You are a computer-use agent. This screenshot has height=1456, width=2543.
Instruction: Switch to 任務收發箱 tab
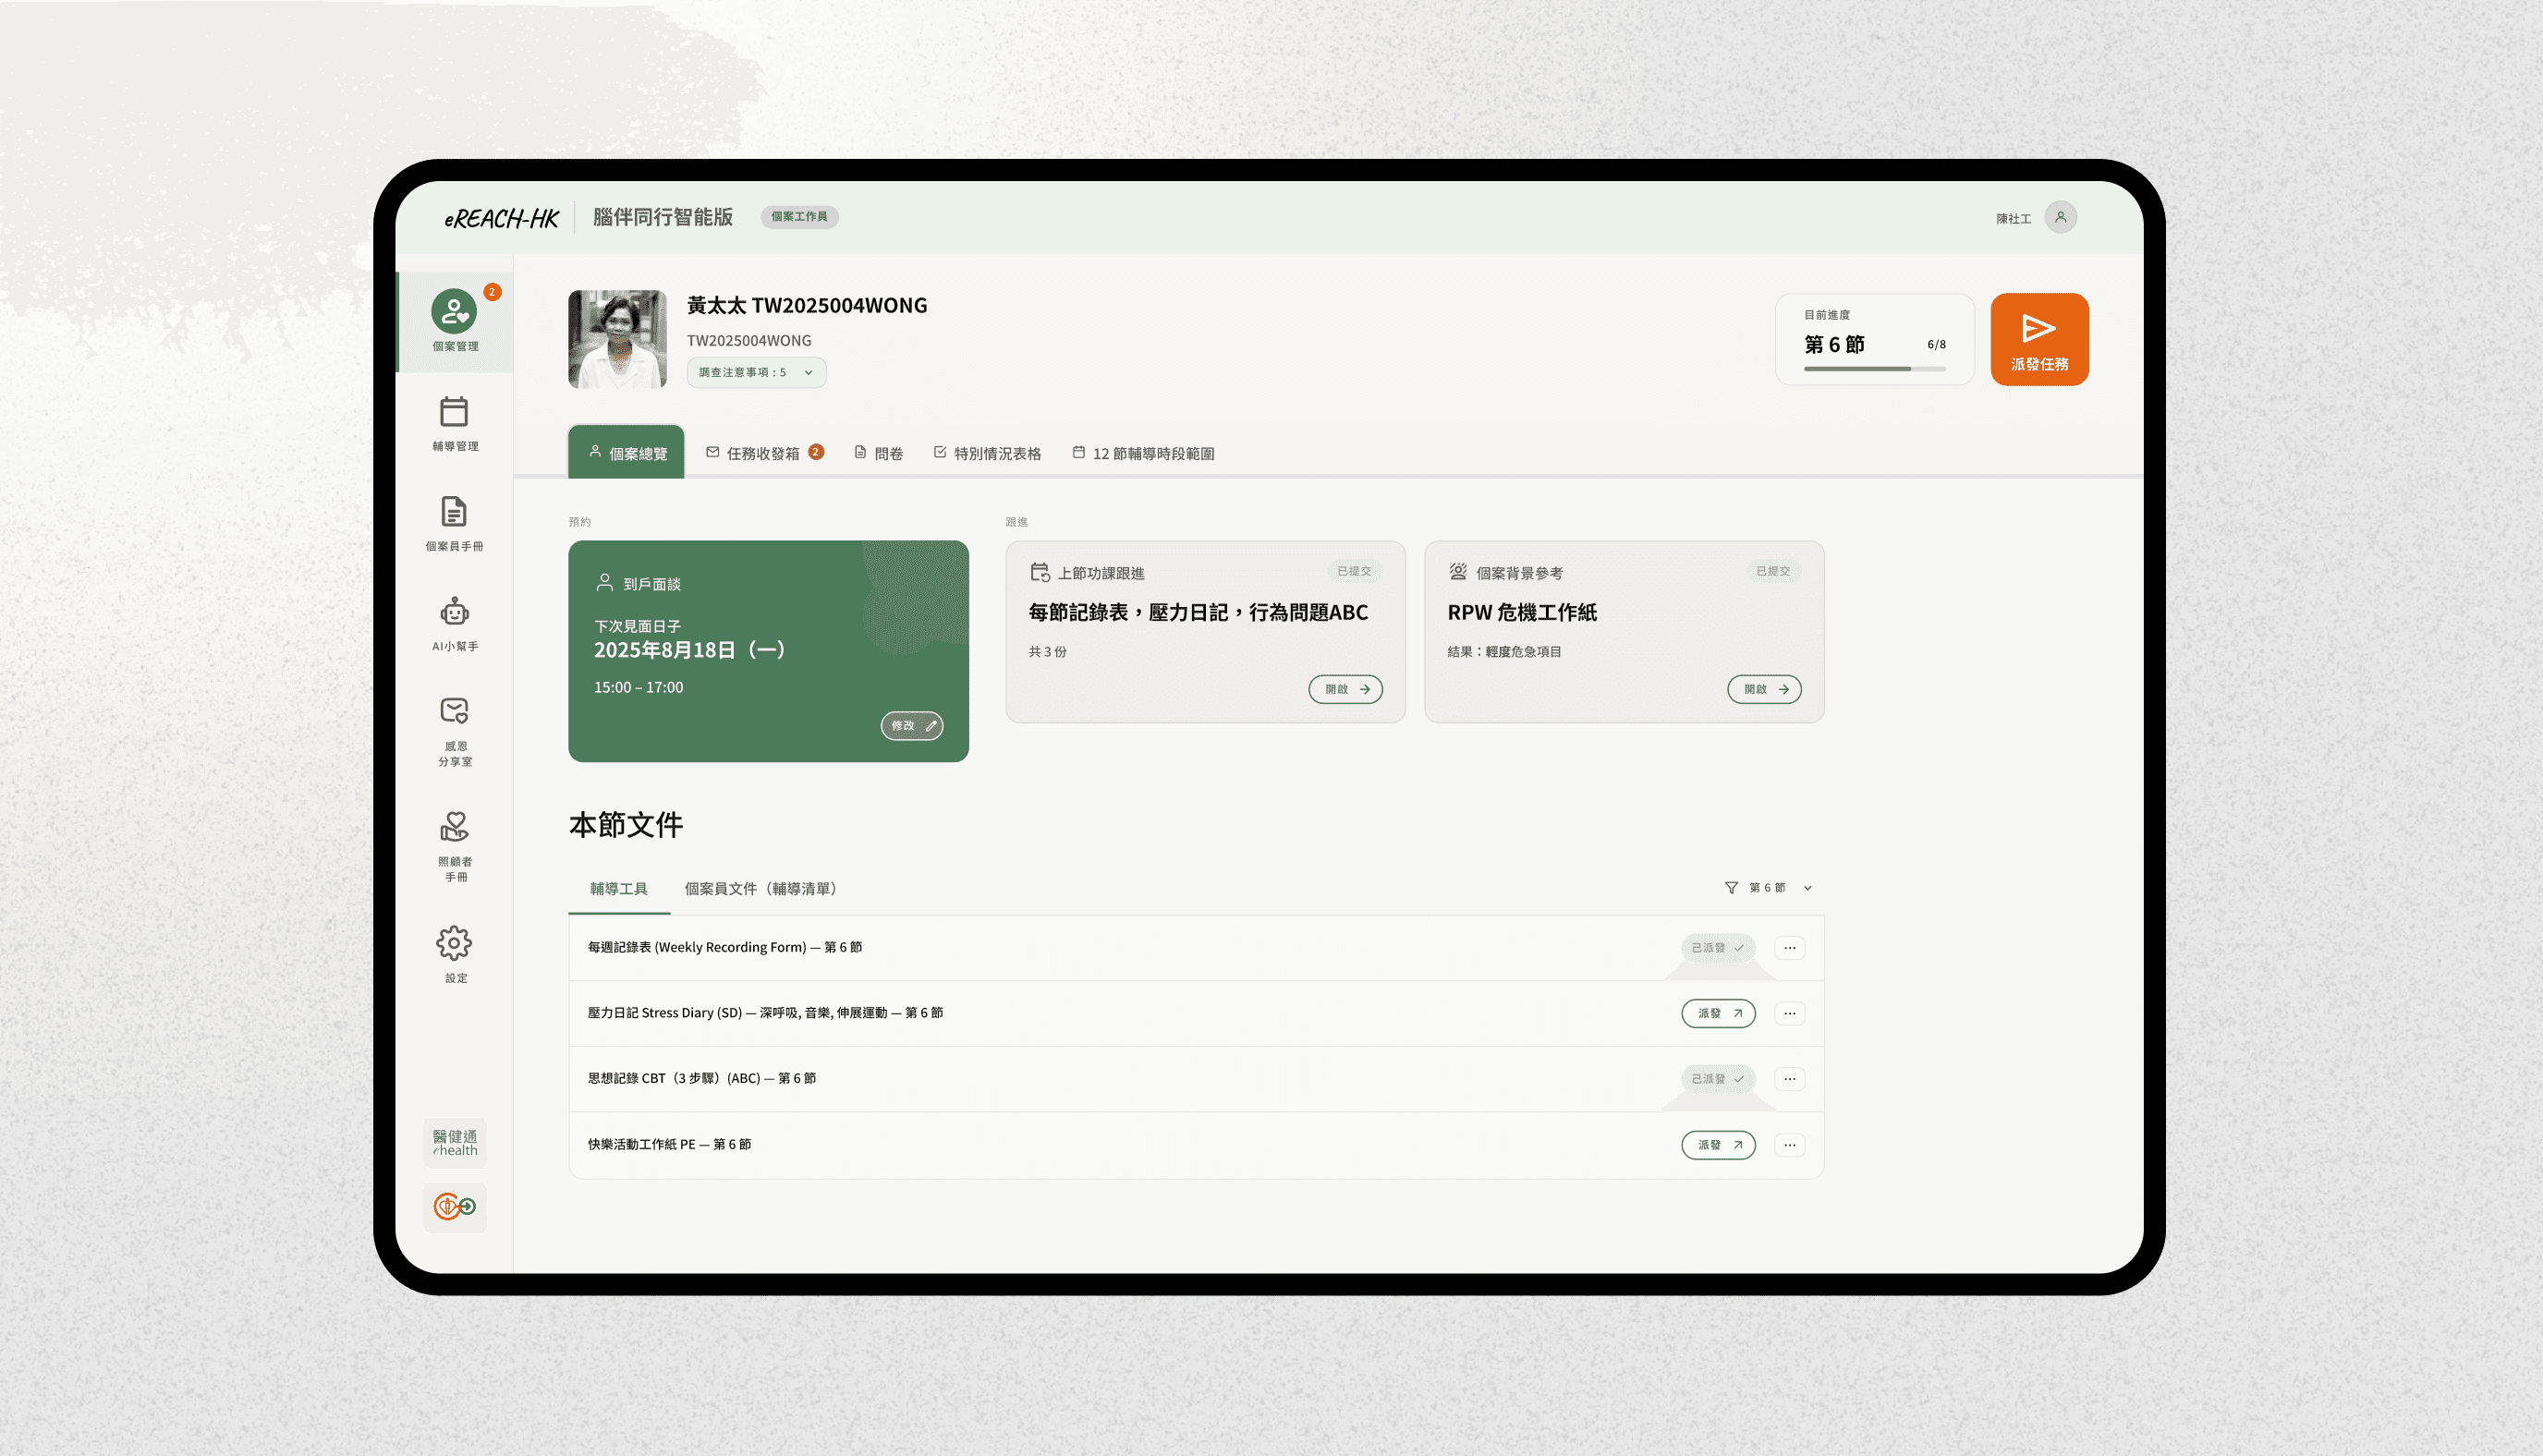click(x=763, y=454)
